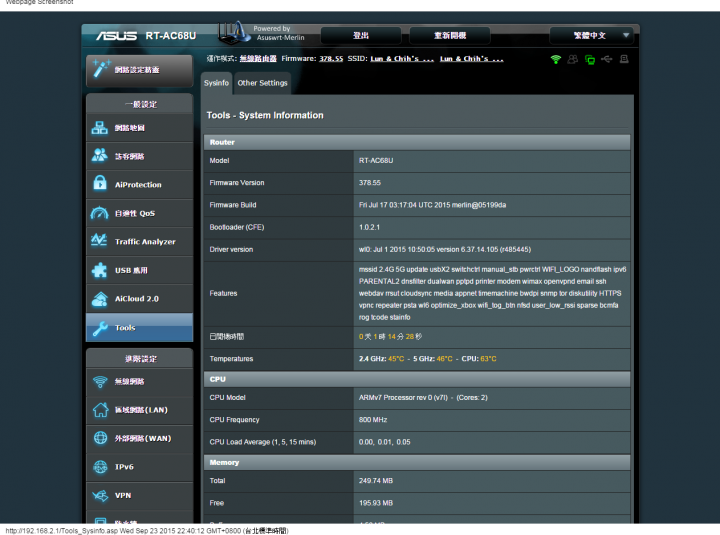Viewport: 720px width, 535px height.
Task: Click the CPU Frequency 800 MHz value
Action: coord(373,420)
